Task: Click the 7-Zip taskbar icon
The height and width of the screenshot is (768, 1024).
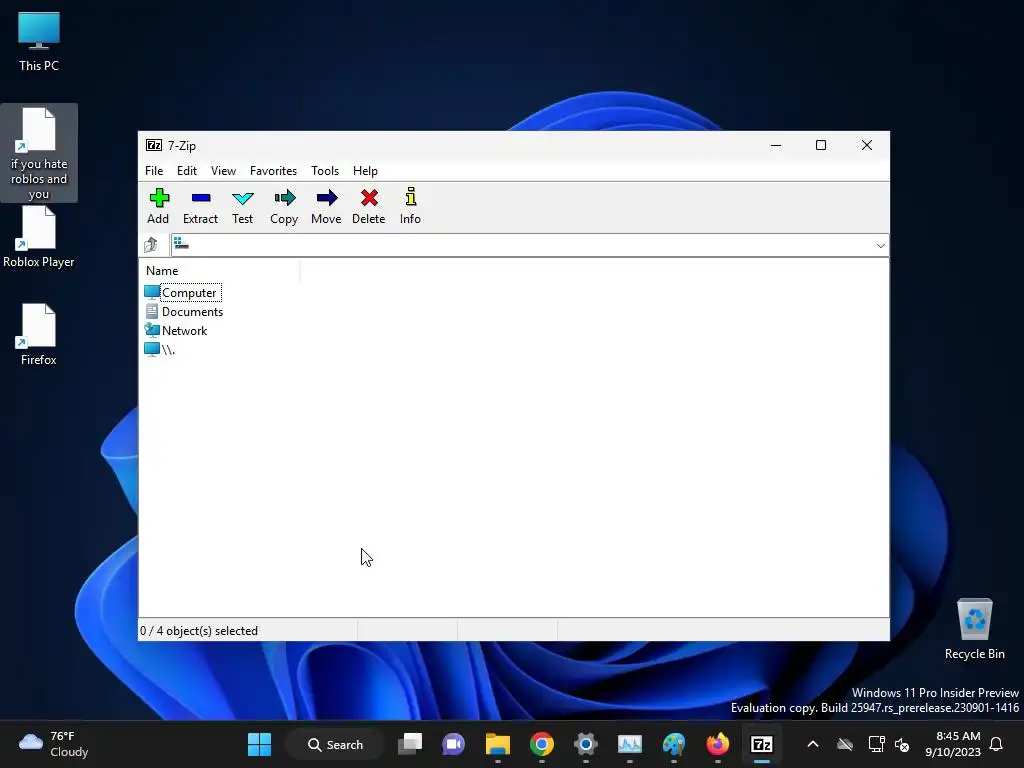Action: tap(761, 744)
